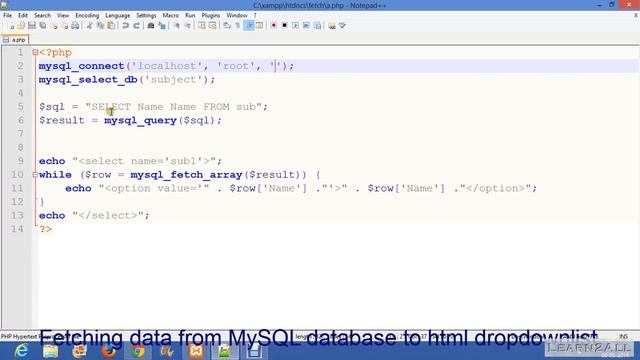Open Firefox from the taskbar
Image resolution: width=640 pixels, height=360 pixels.
(109, 351)
